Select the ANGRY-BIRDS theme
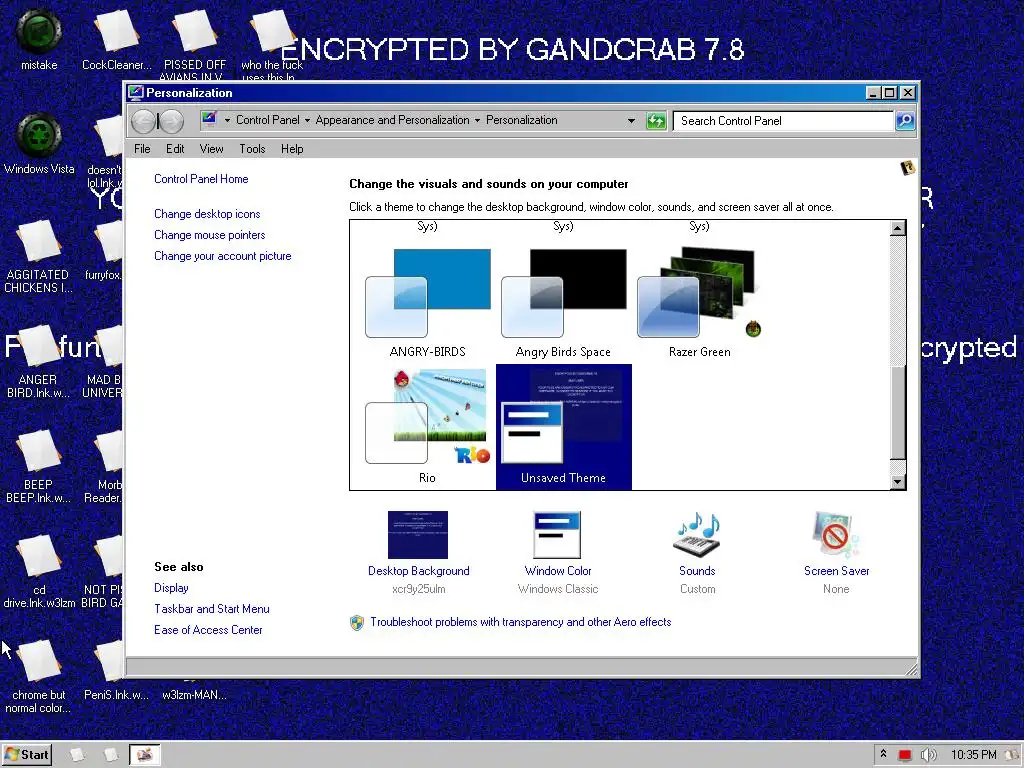 click(x=427, y=302)
